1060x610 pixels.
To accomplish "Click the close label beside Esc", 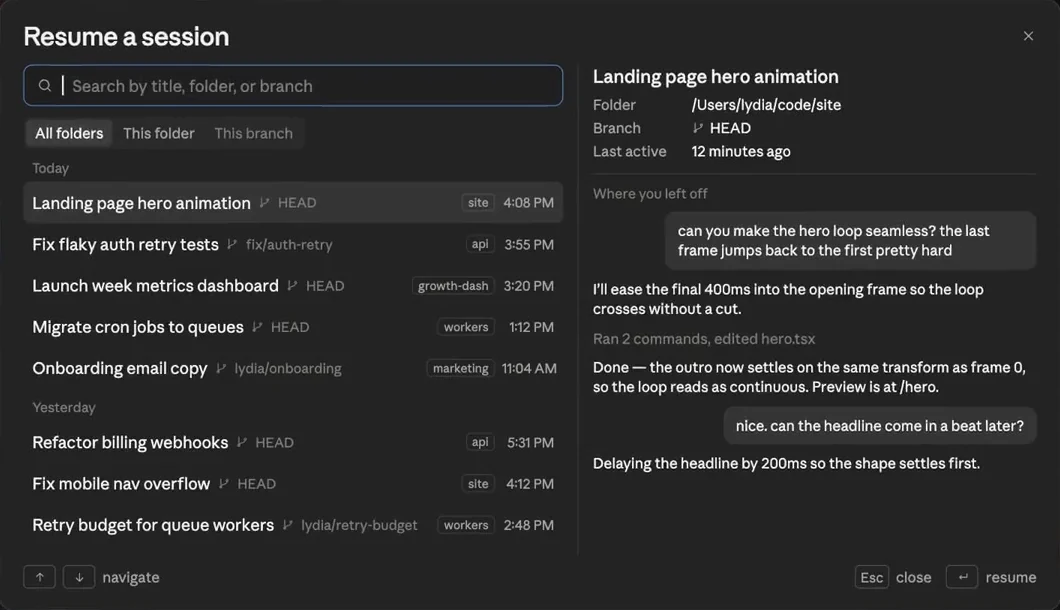I will pyautogui.click(x=913, y=578).
